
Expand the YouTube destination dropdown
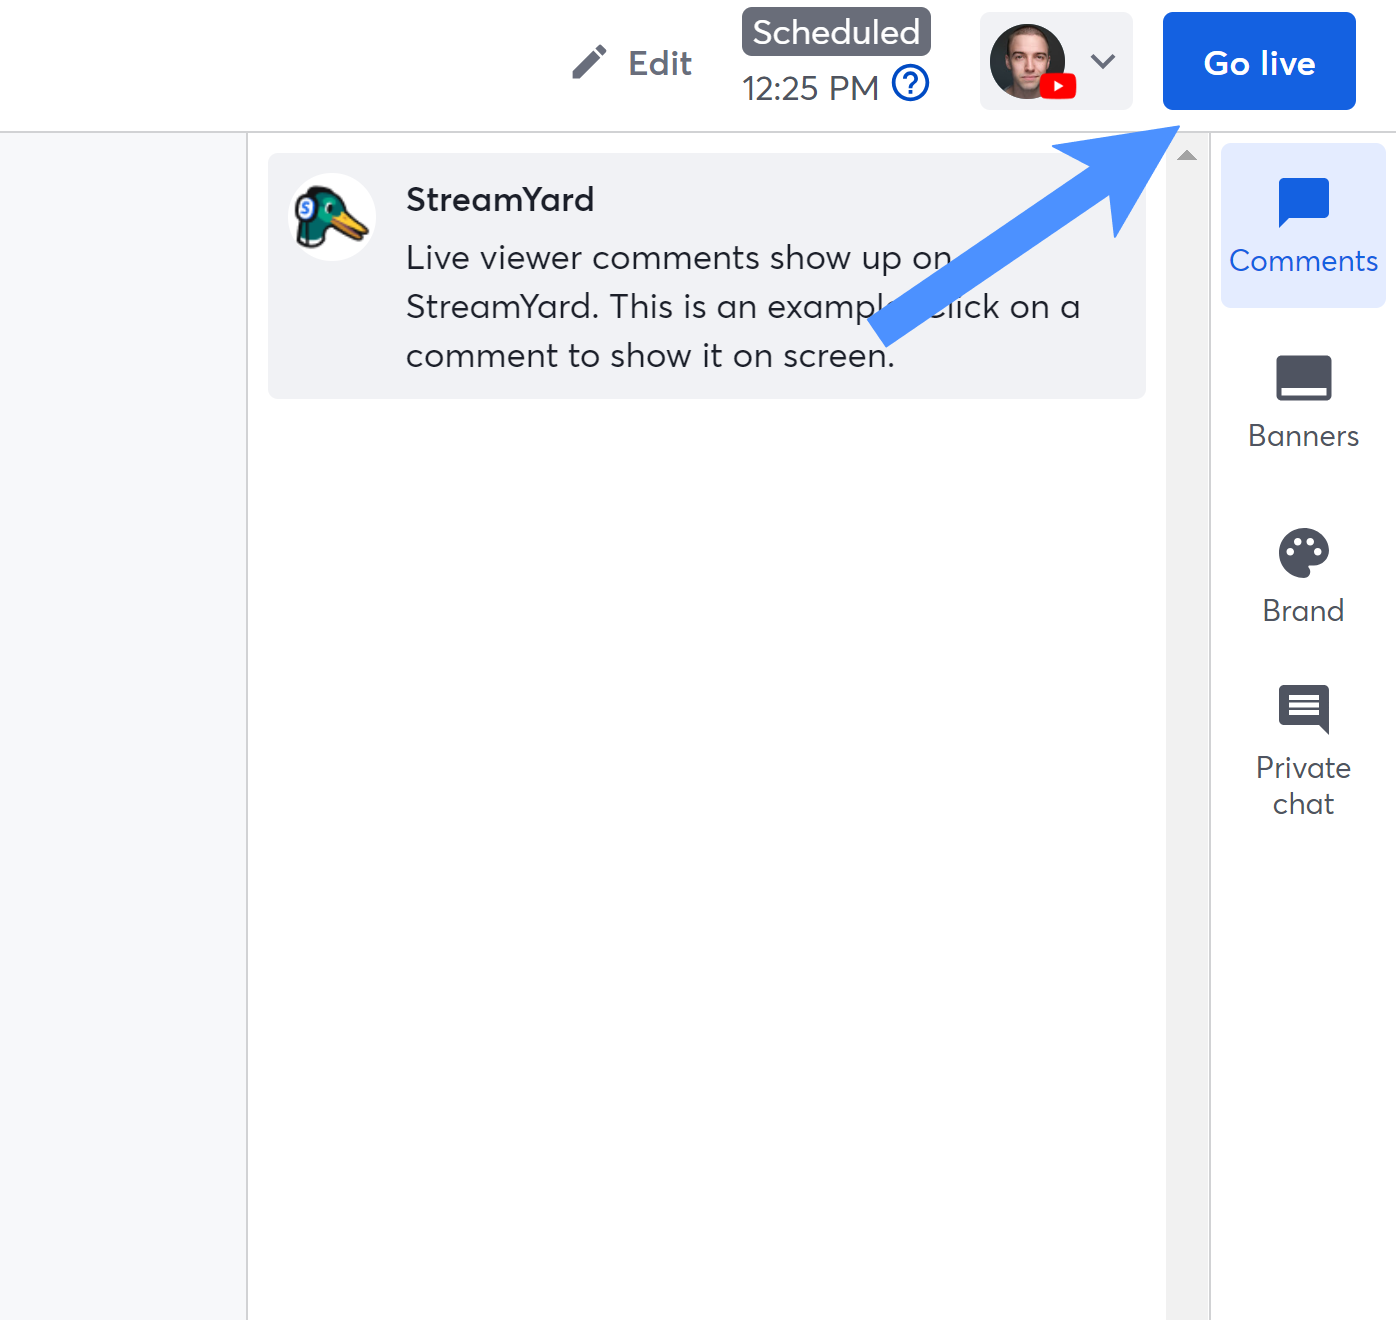coord(1101,61)
